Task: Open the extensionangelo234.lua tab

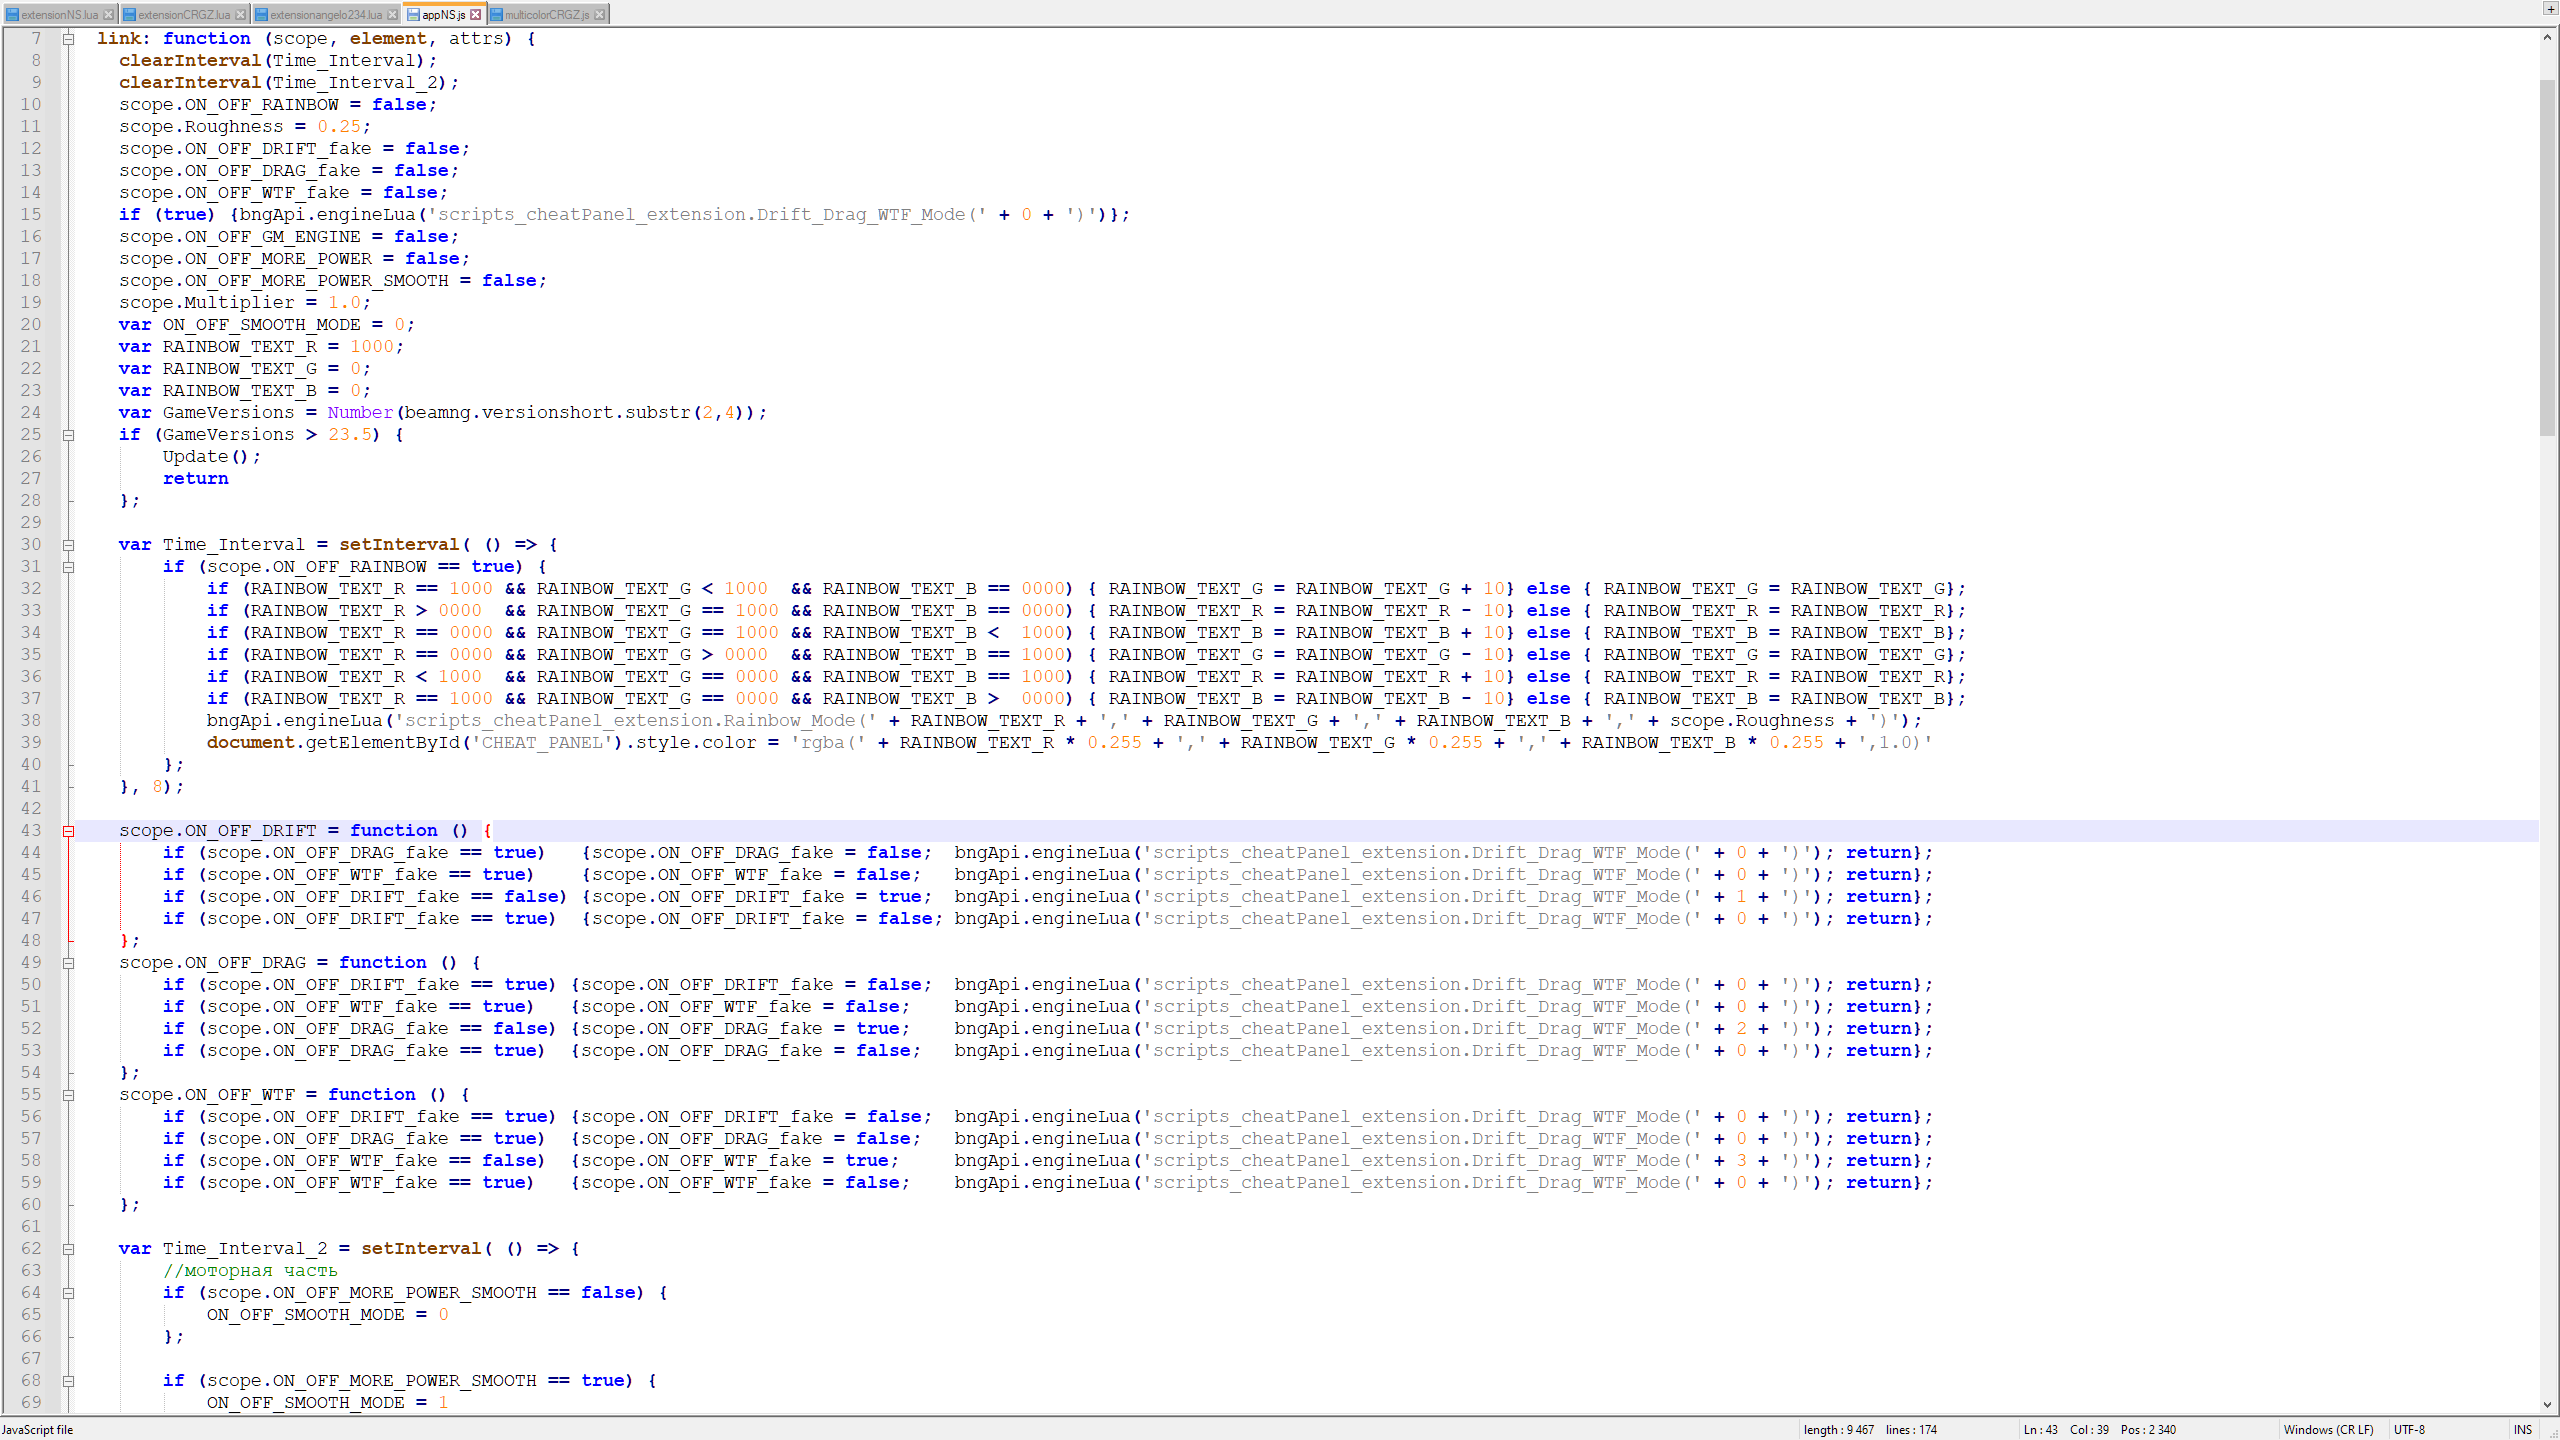Action: click(x=324, y=15)
